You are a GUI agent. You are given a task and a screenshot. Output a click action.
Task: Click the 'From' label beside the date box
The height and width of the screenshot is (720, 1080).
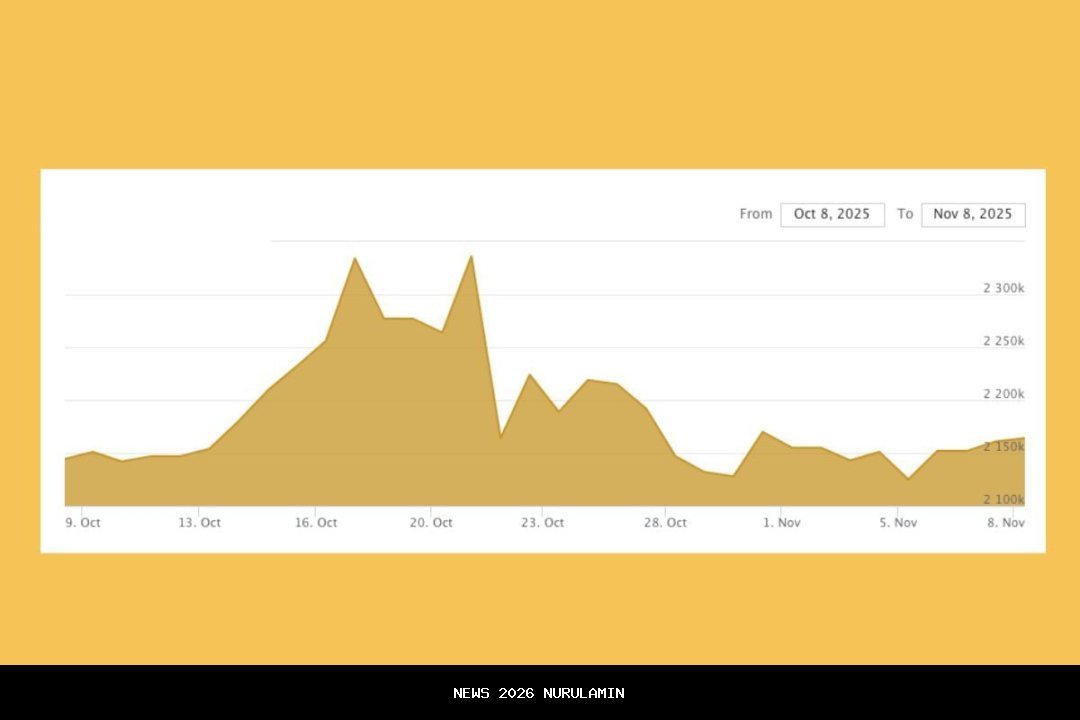[x=756, y=214]
